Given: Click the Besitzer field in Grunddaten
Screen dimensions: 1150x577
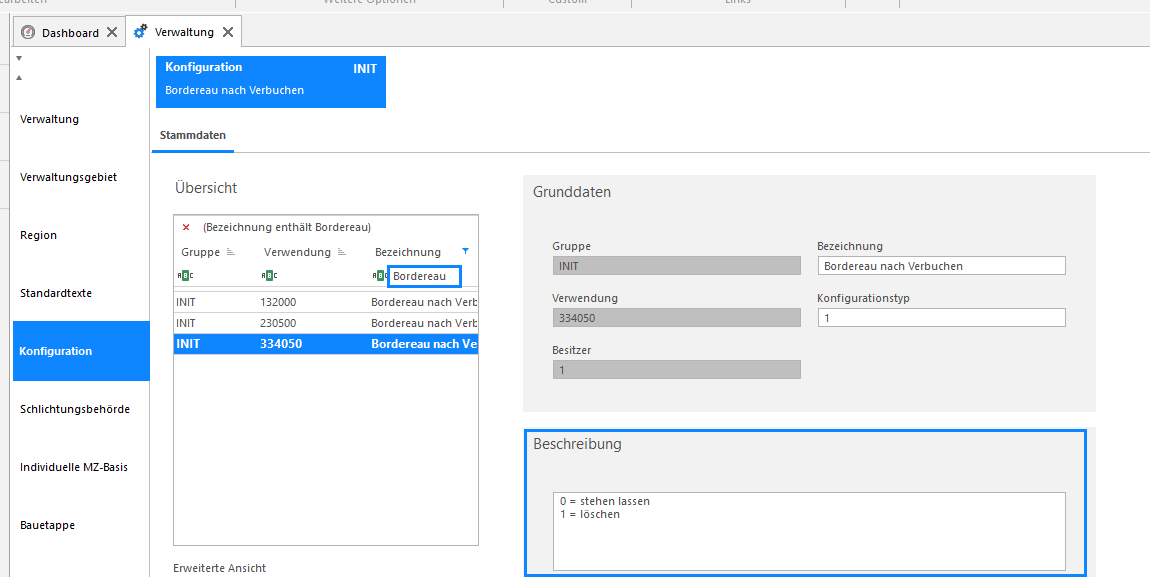Looking at the screenshot, I should (676, 370).
